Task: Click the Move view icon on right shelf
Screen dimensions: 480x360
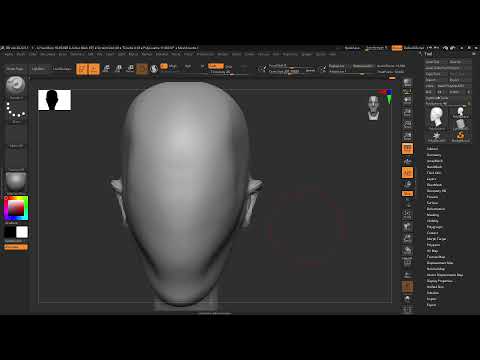Action: tap(407, 227)
